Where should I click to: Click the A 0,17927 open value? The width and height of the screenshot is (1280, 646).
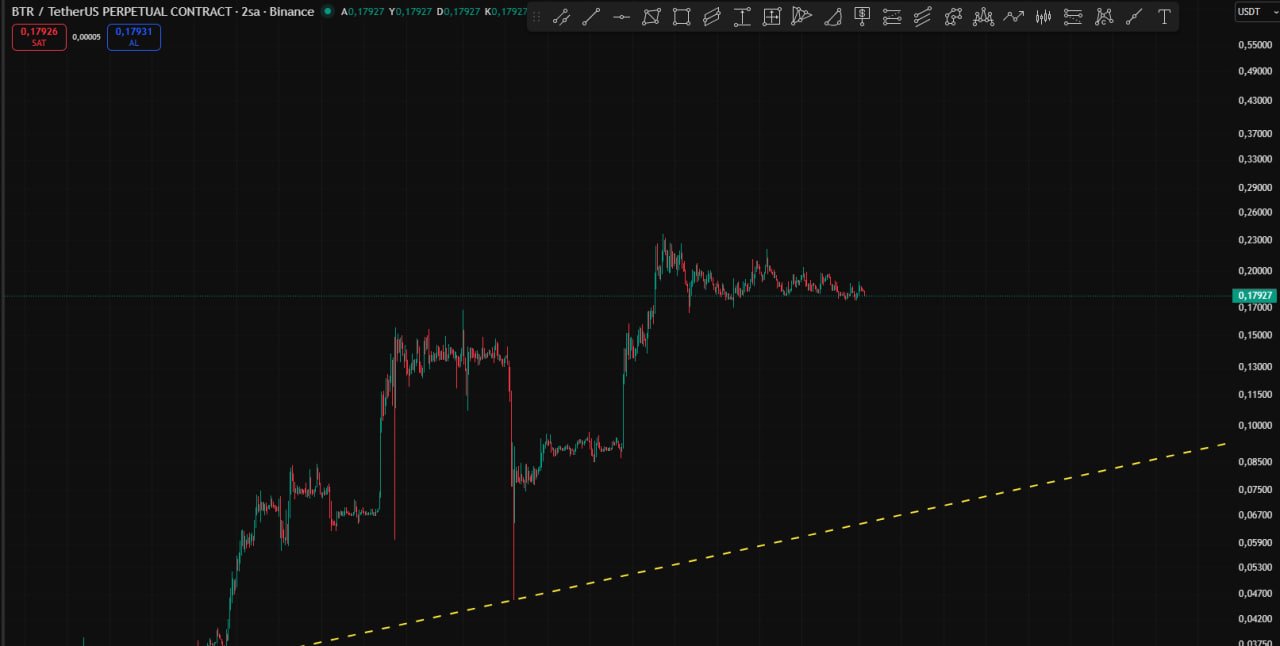pos(362,12)
